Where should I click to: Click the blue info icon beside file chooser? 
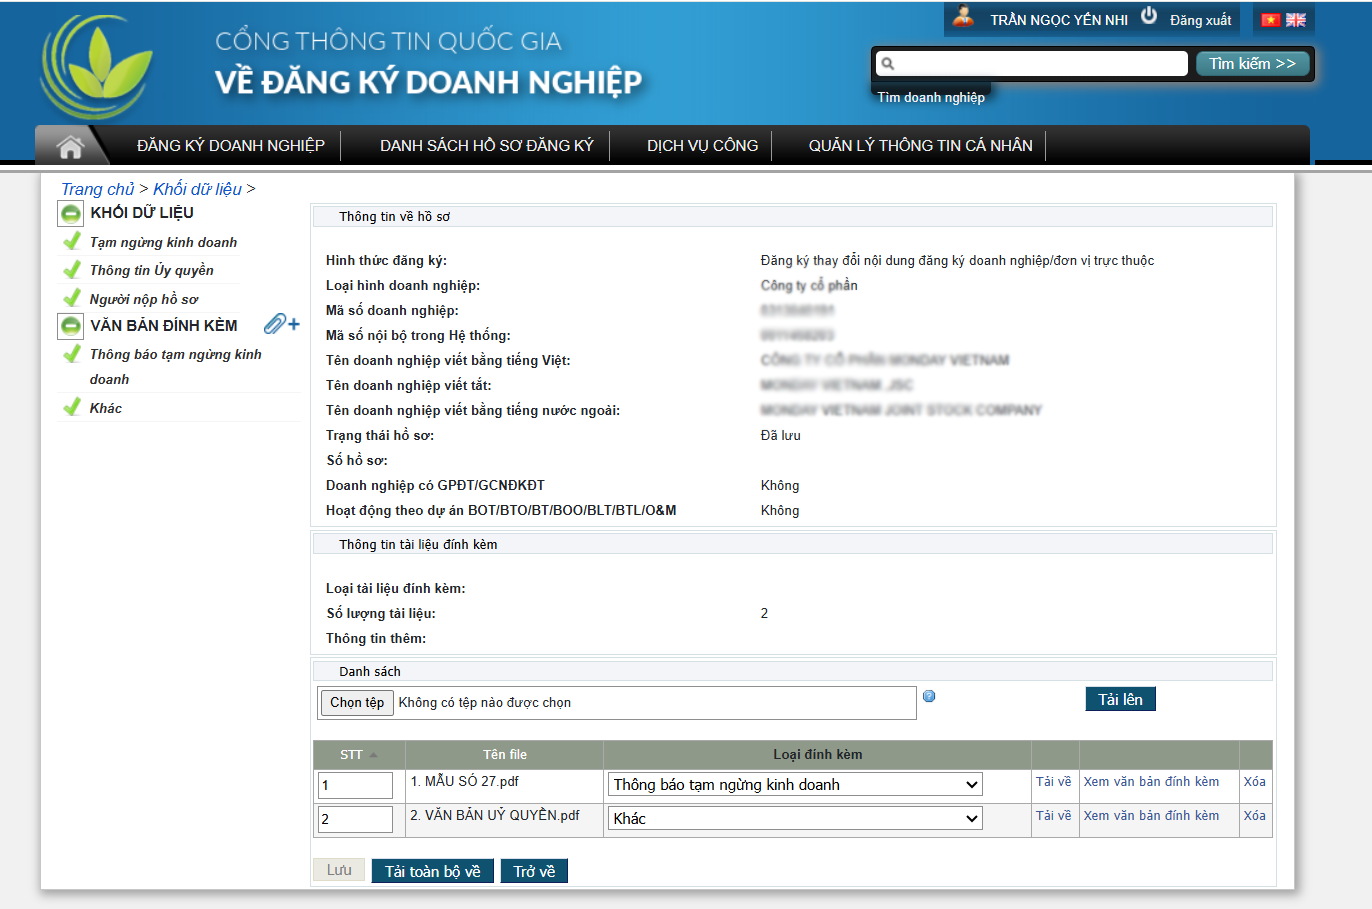click(x=929, y=696)
